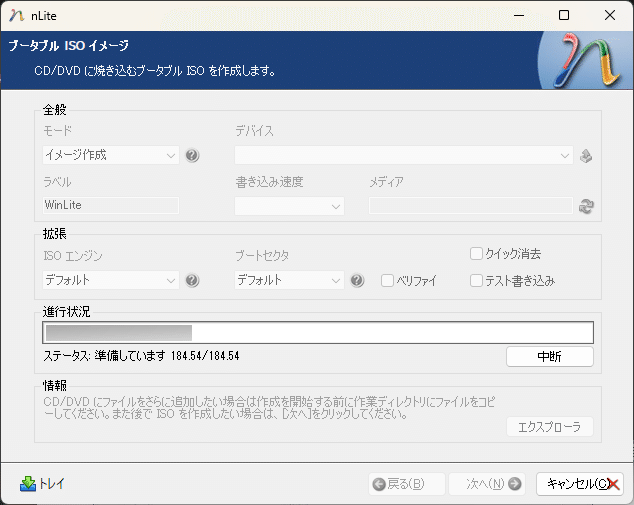Check the テスト書き込み option

click(476, 281)
